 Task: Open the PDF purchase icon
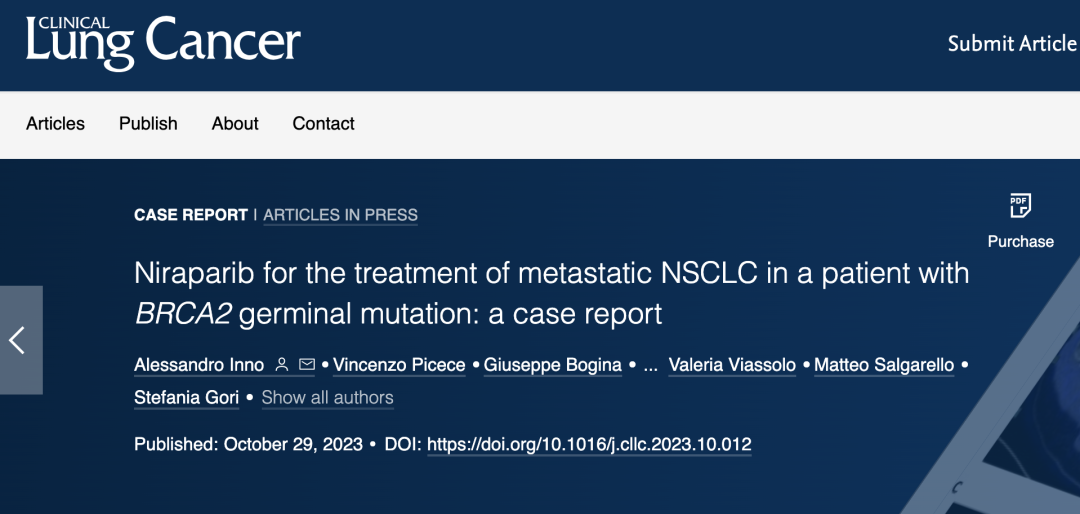[1020, 206]
